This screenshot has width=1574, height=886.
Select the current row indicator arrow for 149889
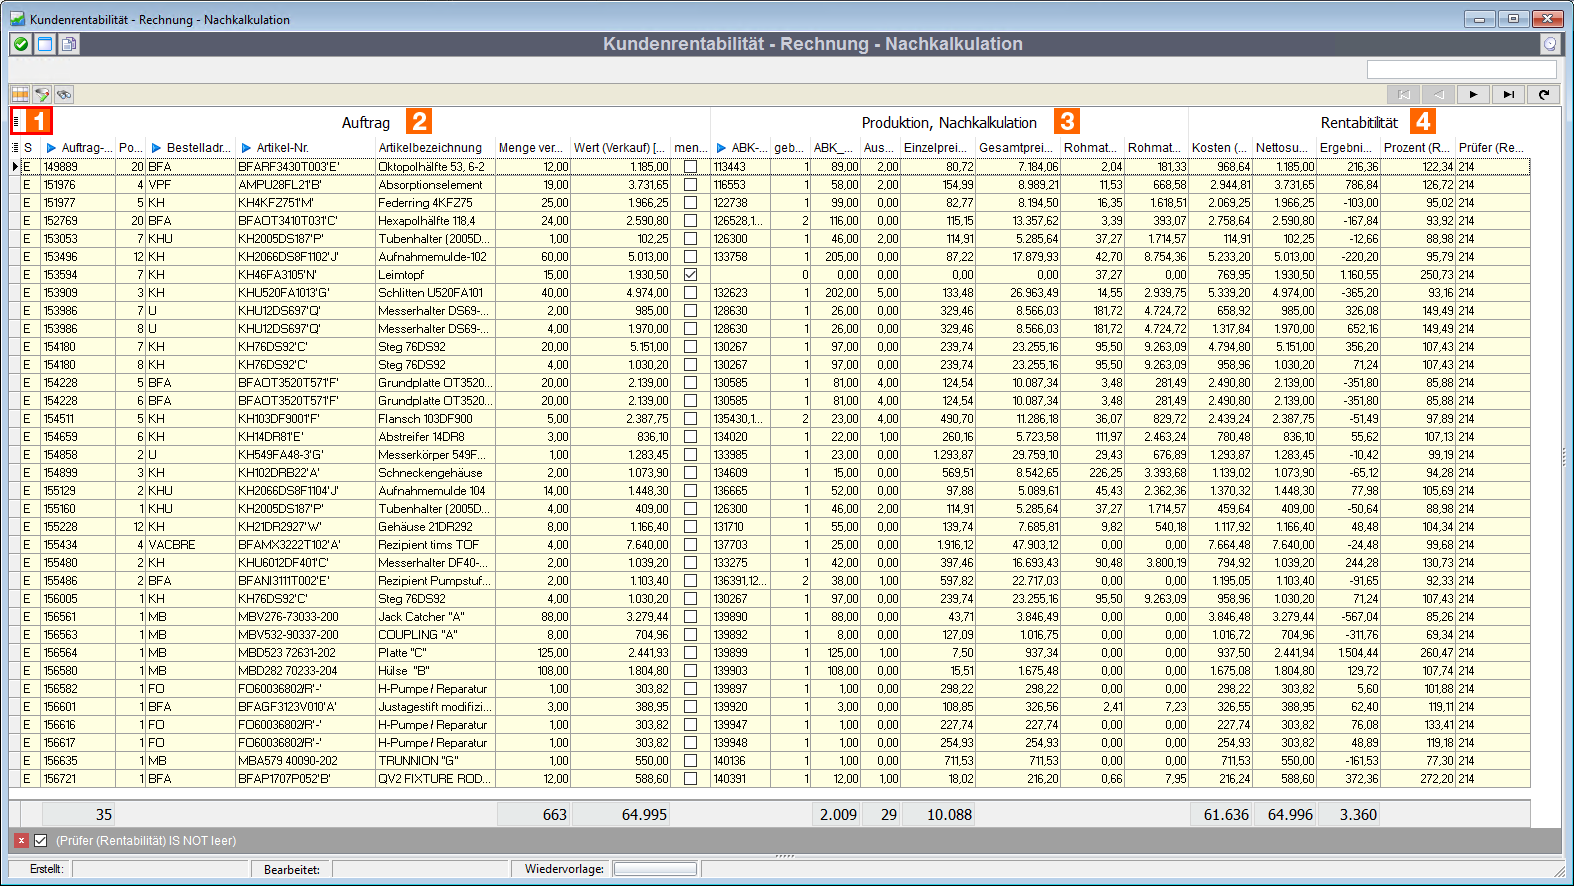click(x=15, y=167)
